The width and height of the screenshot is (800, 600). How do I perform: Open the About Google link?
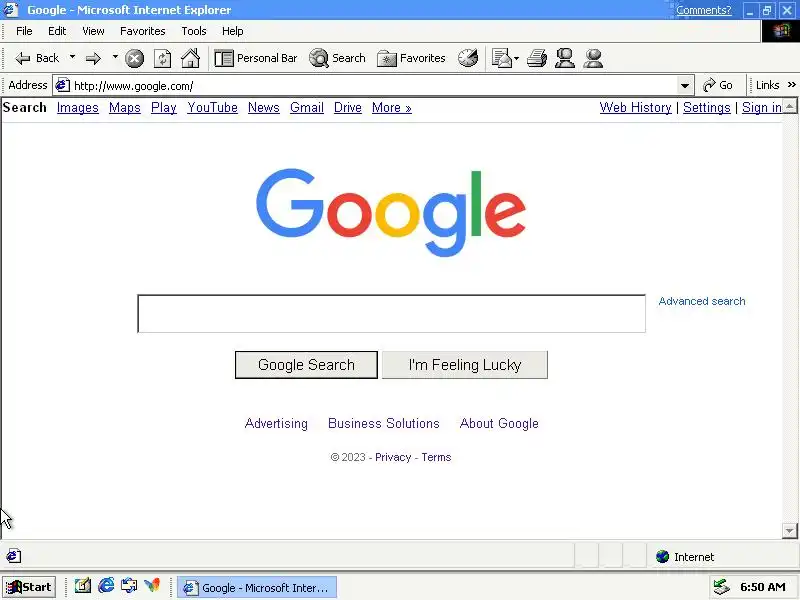pos(499,423)
